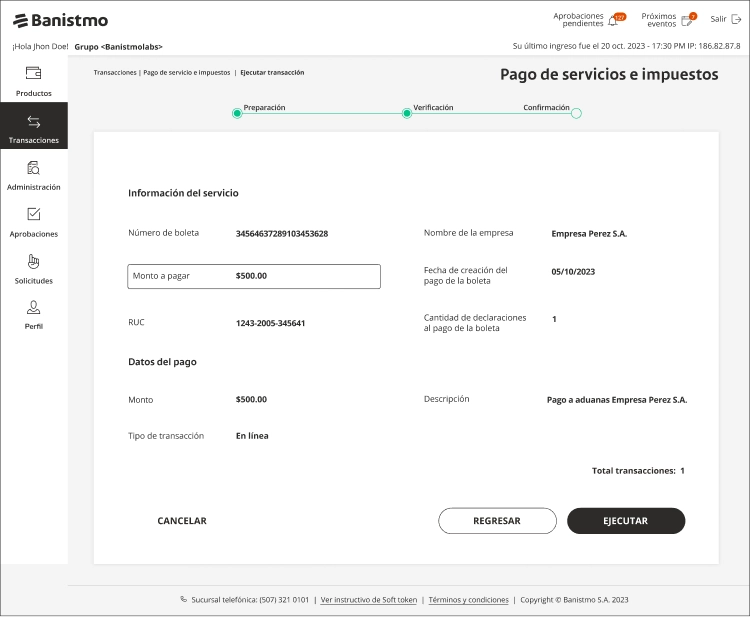Open Productos wallet icon in sidebar
This screenshot has width=750, height=617.
point(33,73)
